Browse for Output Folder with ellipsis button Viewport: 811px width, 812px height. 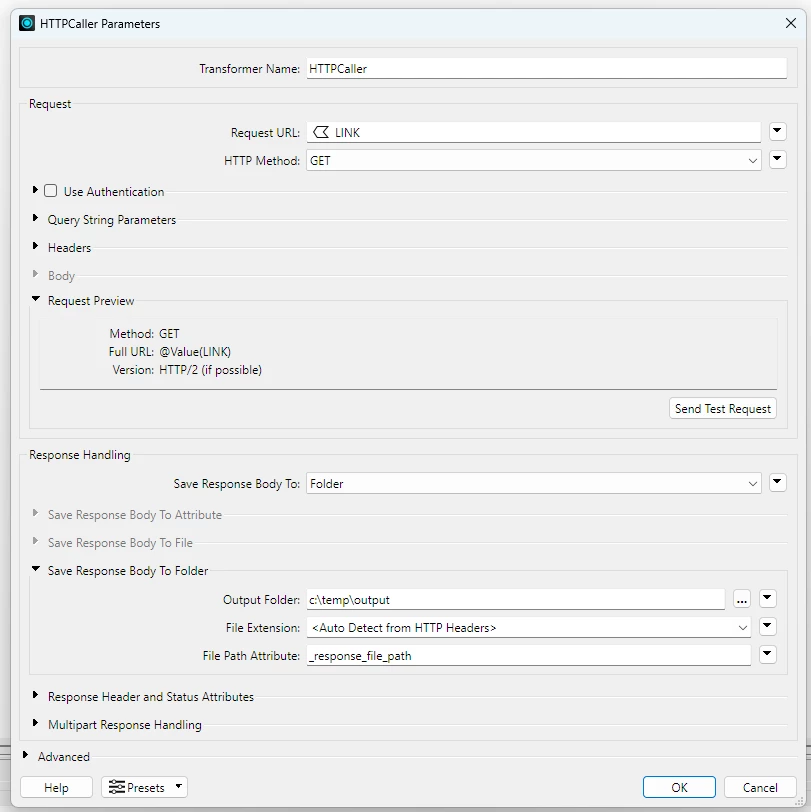click(x=742, y=600)
